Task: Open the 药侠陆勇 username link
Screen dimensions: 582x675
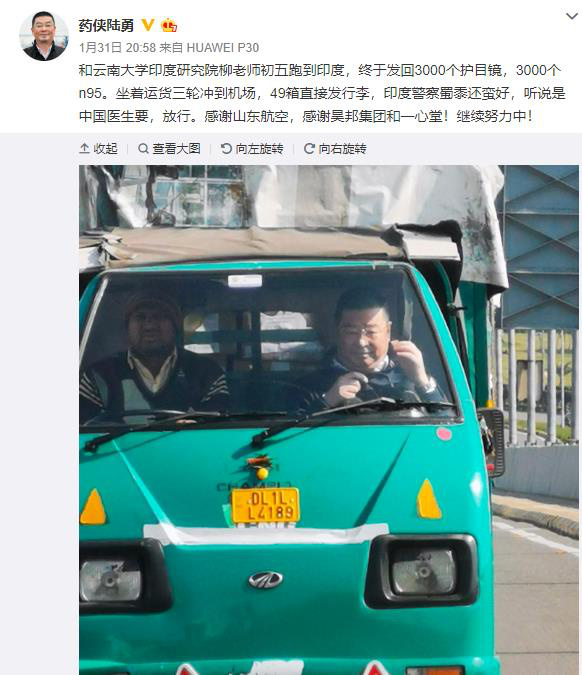Action: click(106, 25)
